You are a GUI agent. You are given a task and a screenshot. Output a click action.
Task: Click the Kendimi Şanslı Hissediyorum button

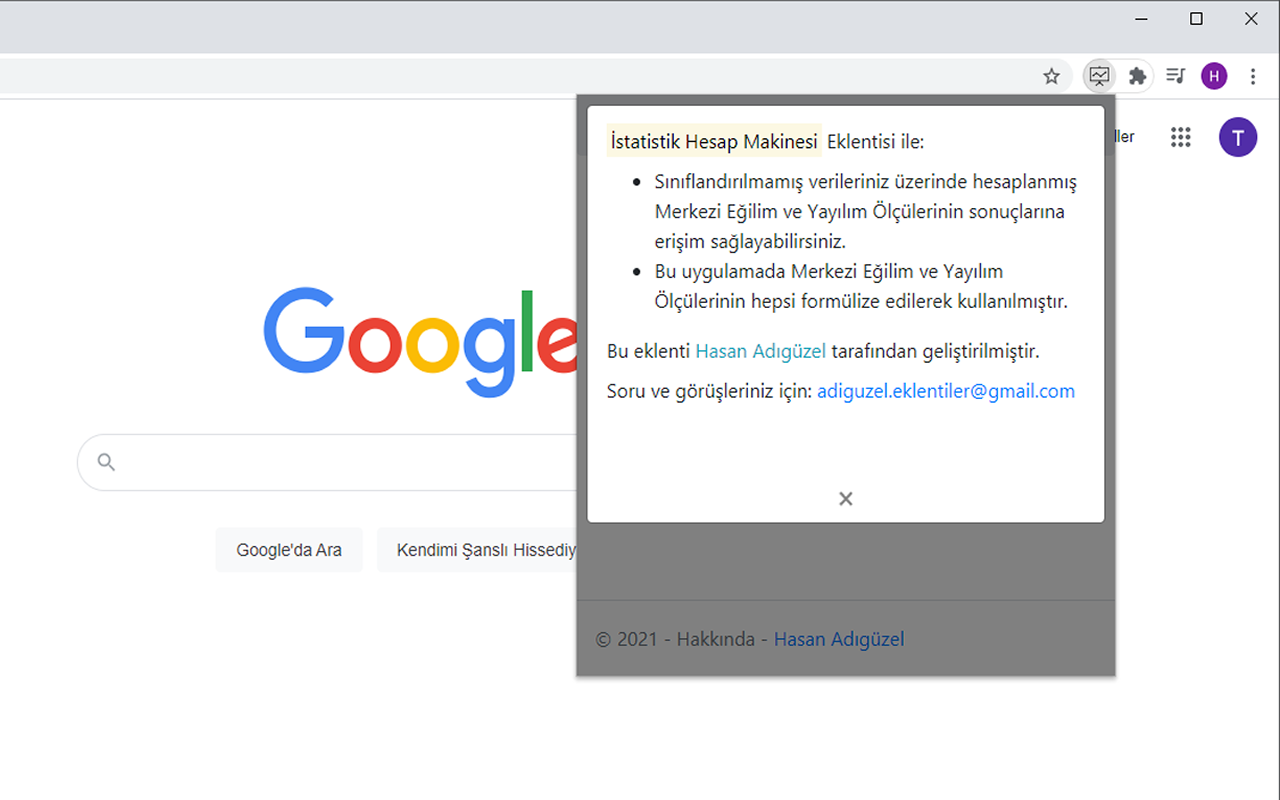click(478, 550)
